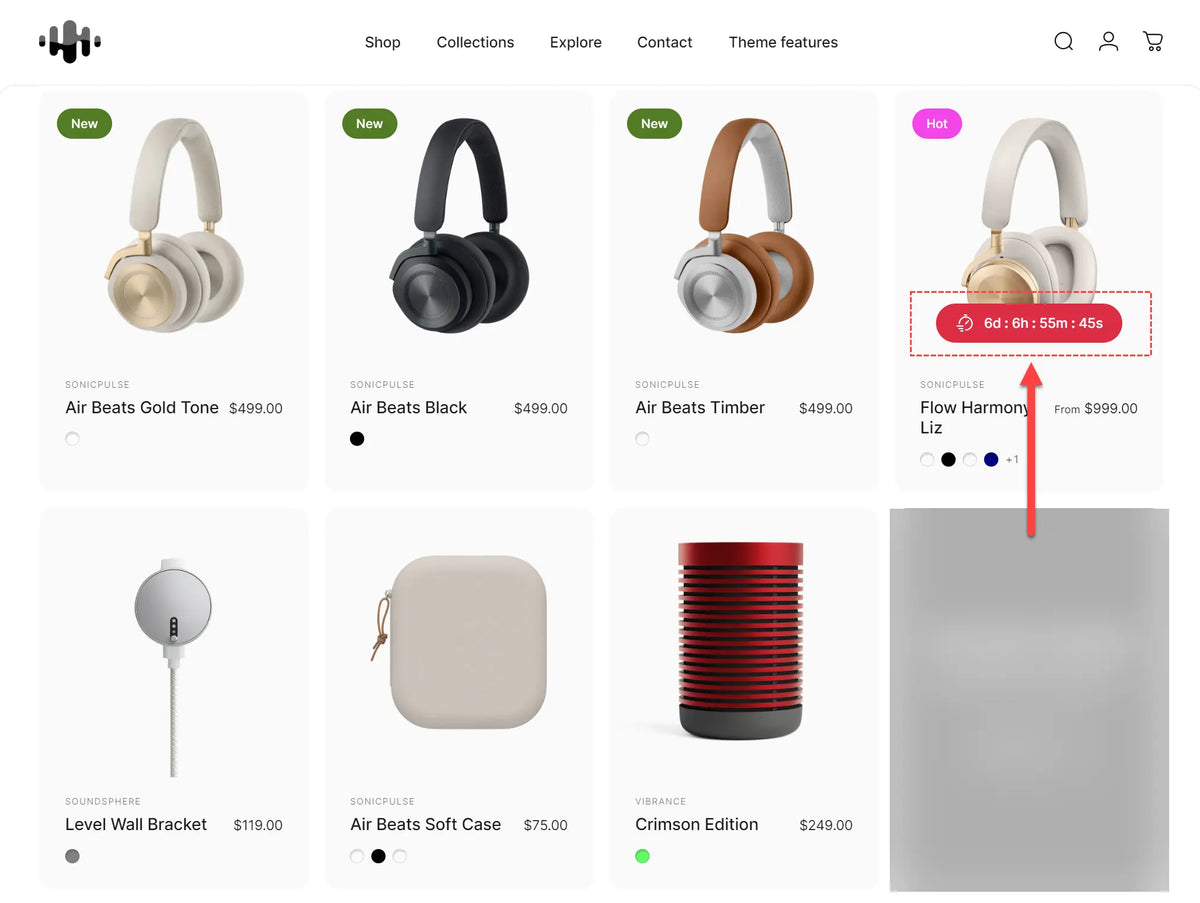
Task: Click the New badge on Air Beats Black
Action: point(370,124)
